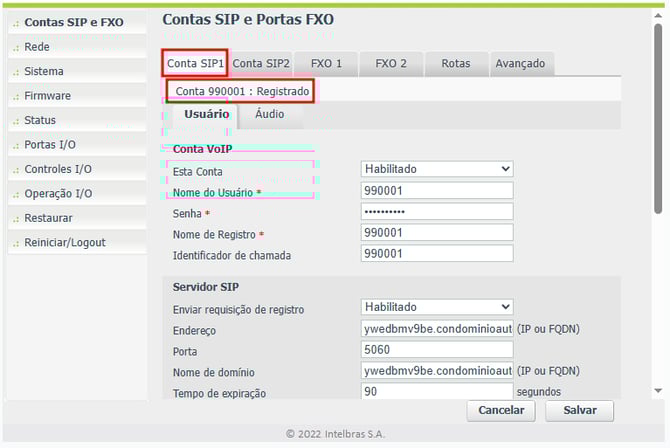
Task: Click the Porta input field
Action: click(x=436, y=351)
